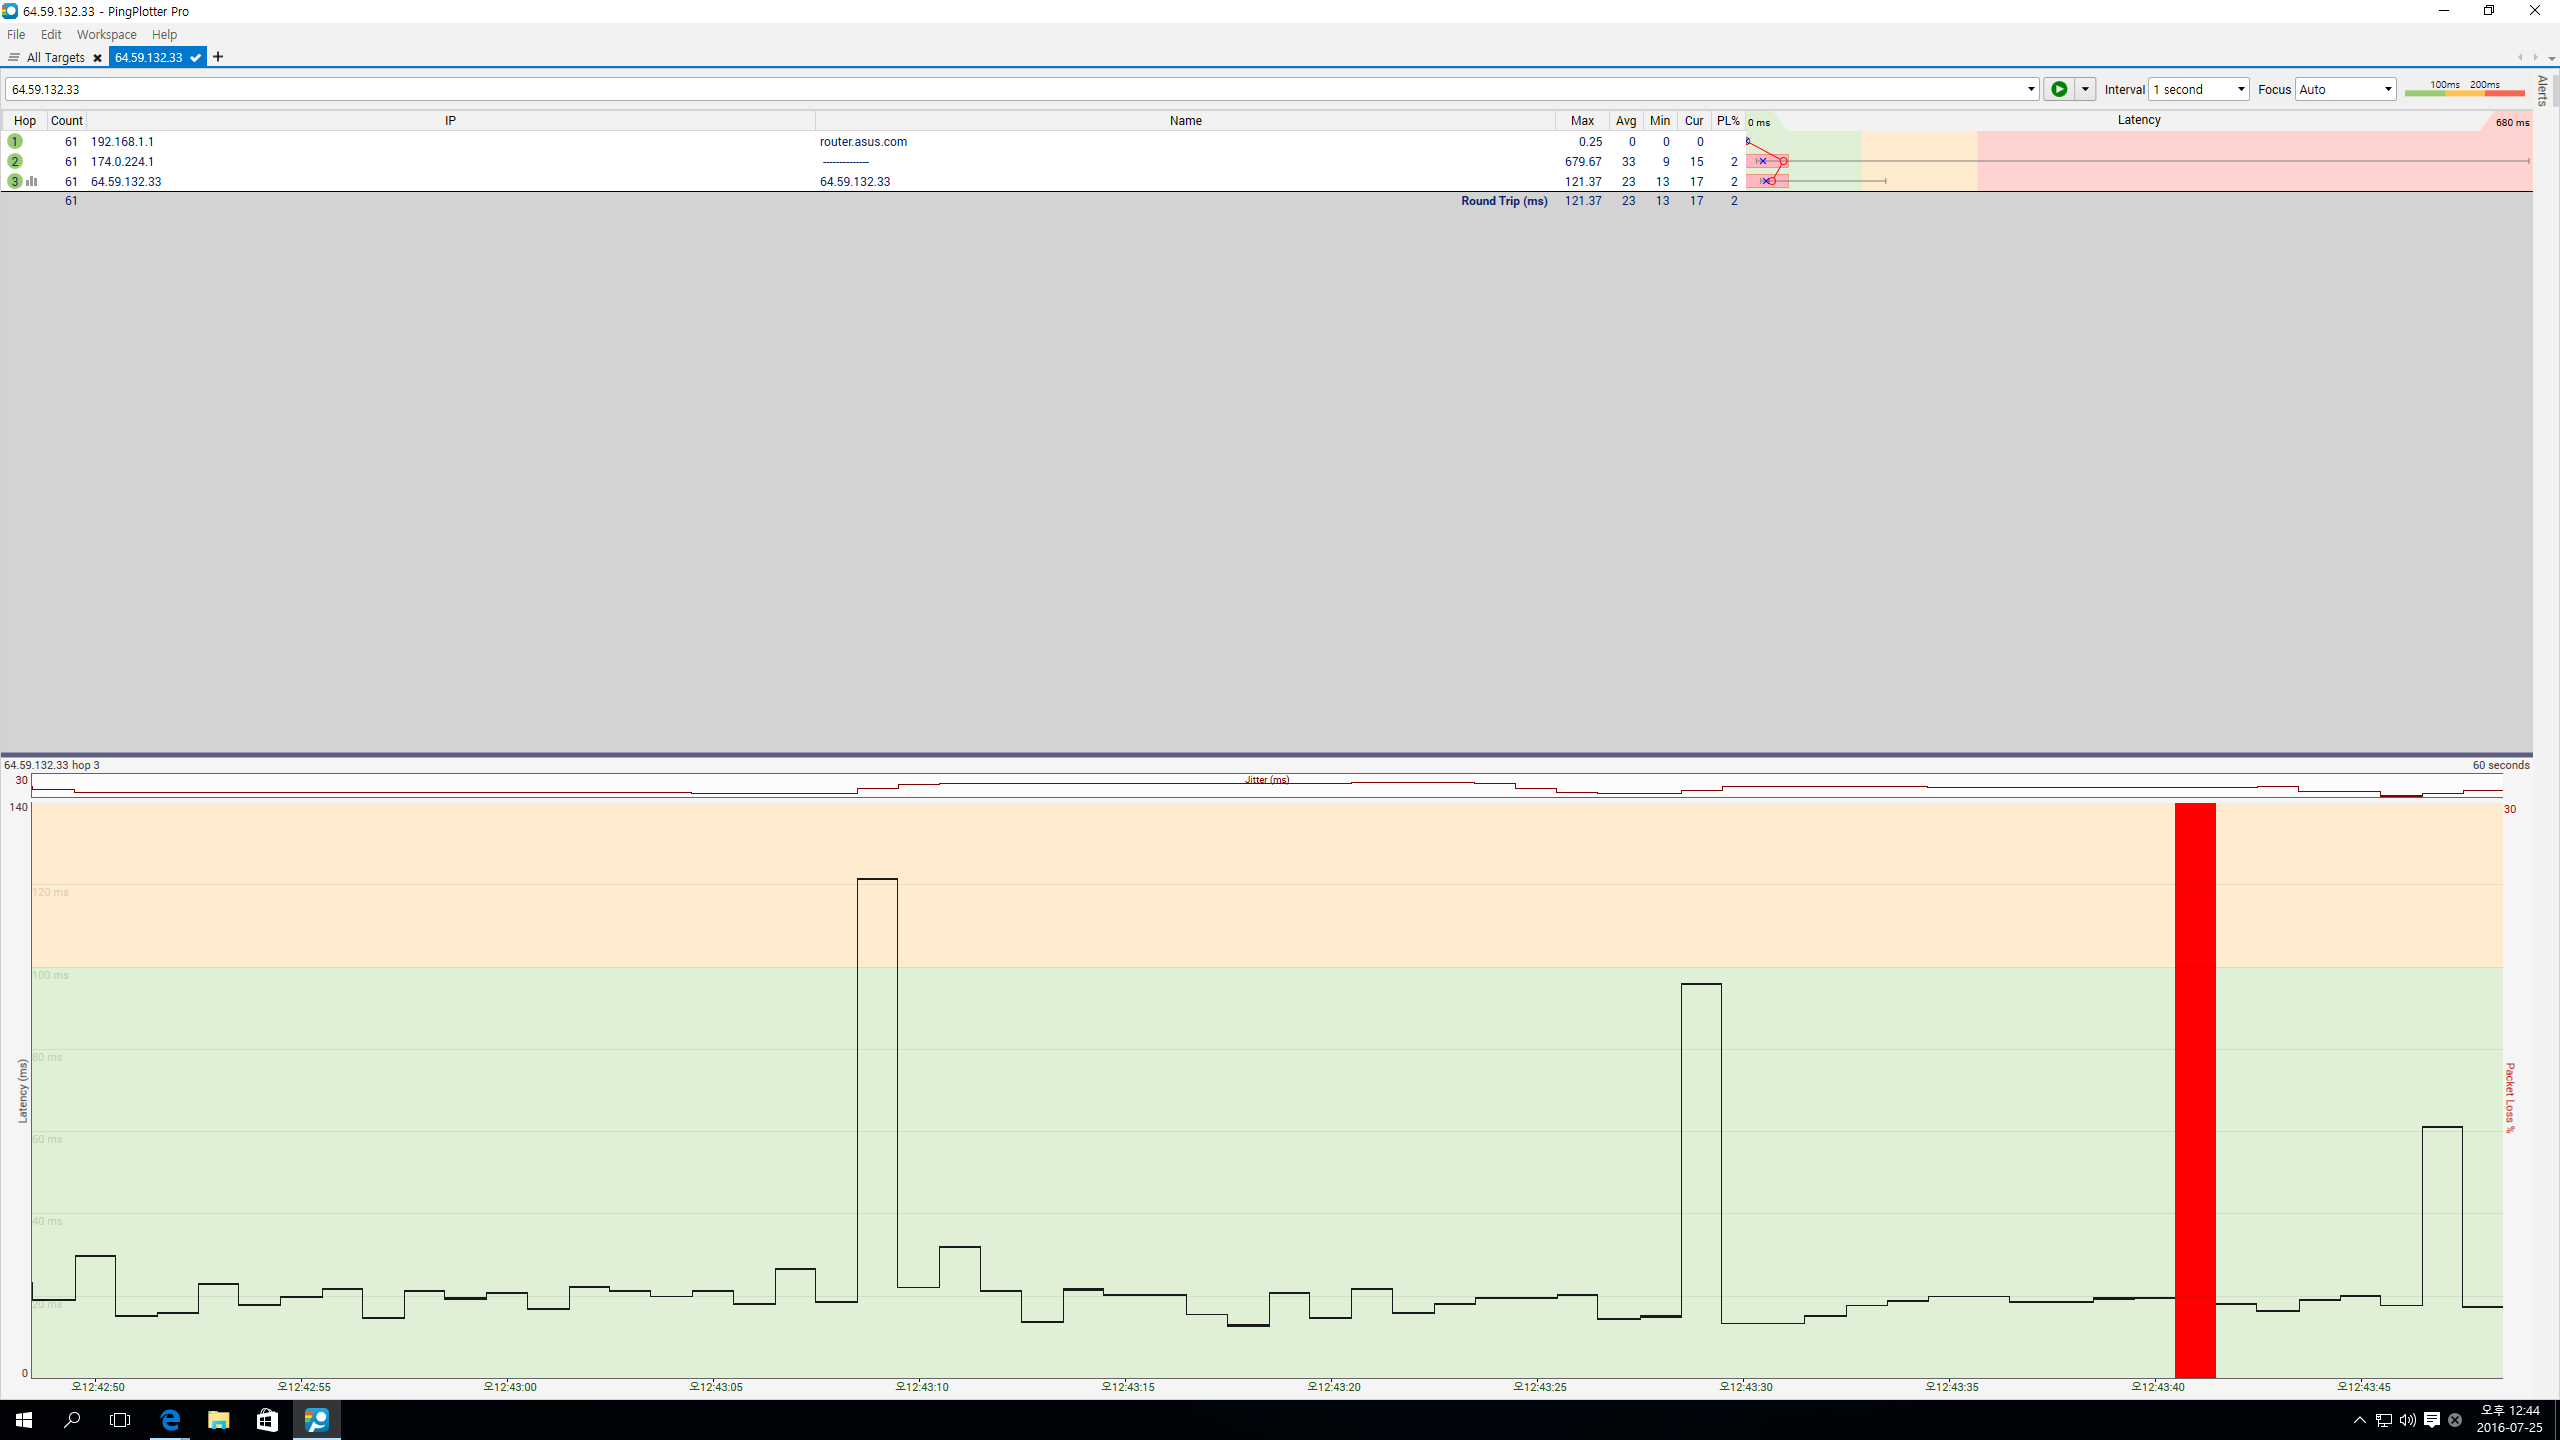Click the PingPlotter taskbar icon
The height and width of the screenshot is (1440, 2560).
[316, 1420]
